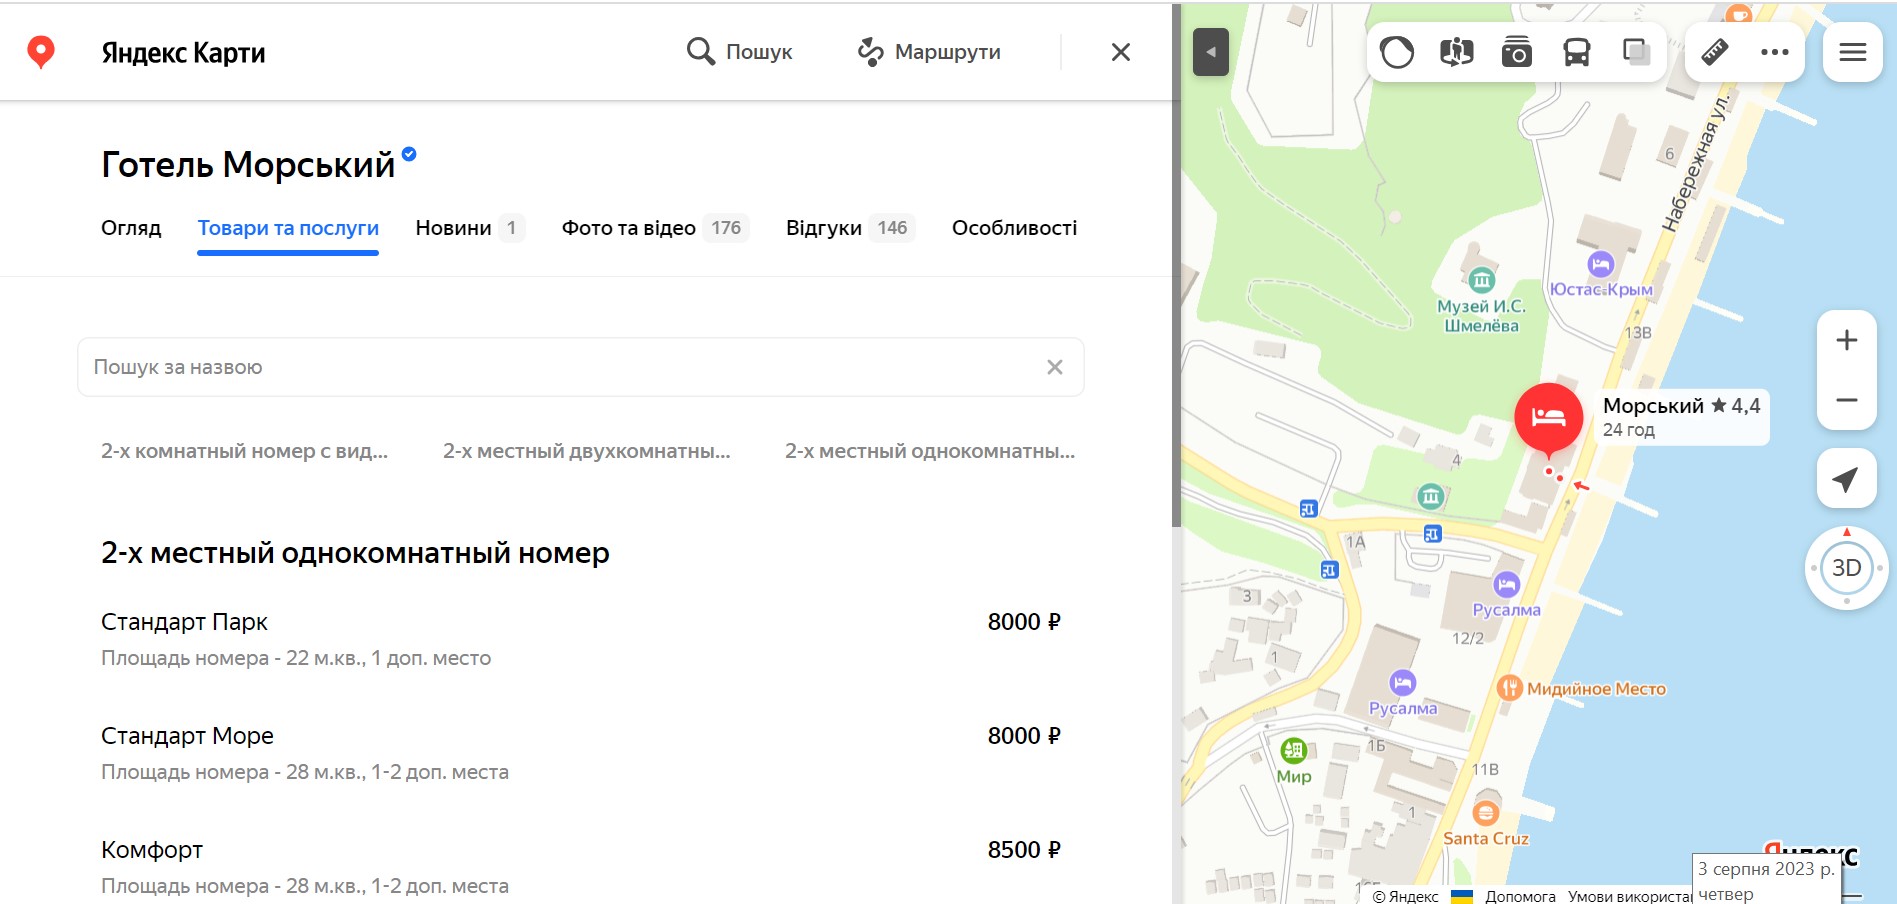Open more map tools menu
This screenshot has width=1897, height=904.
pyautogui.click(x=1774, y=52)
